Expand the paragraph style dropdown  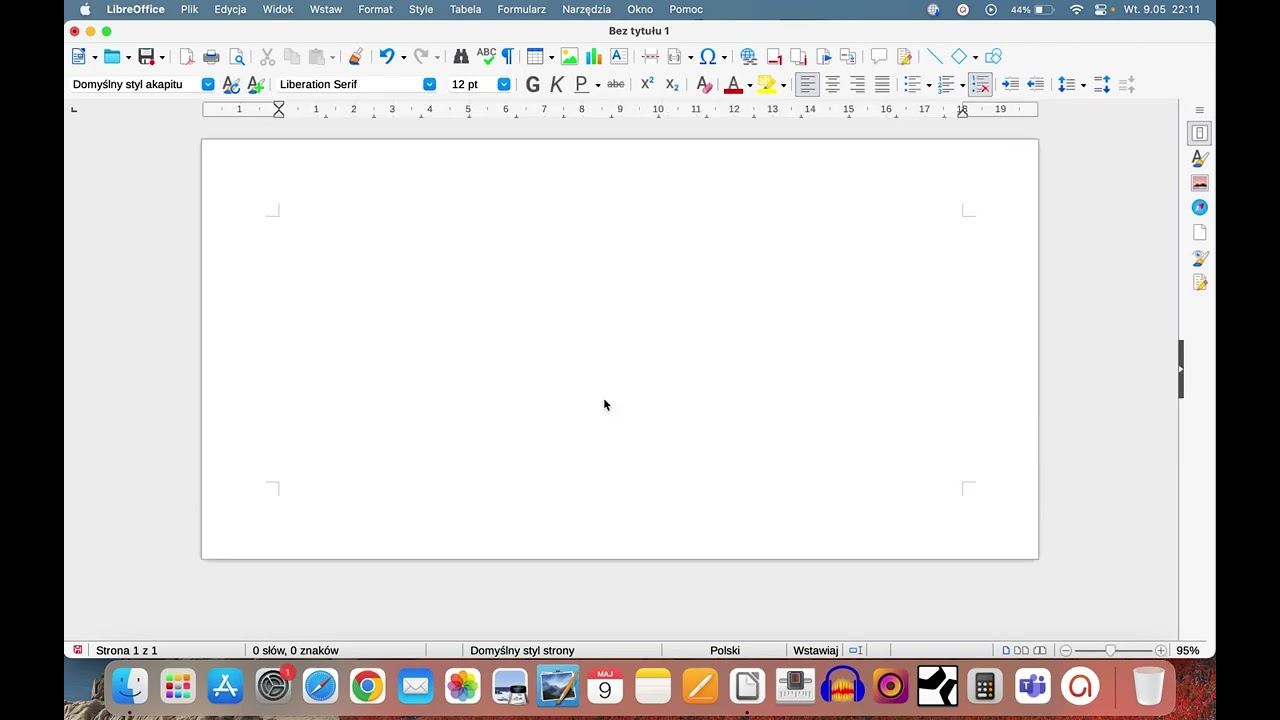(x=208, y=84)
